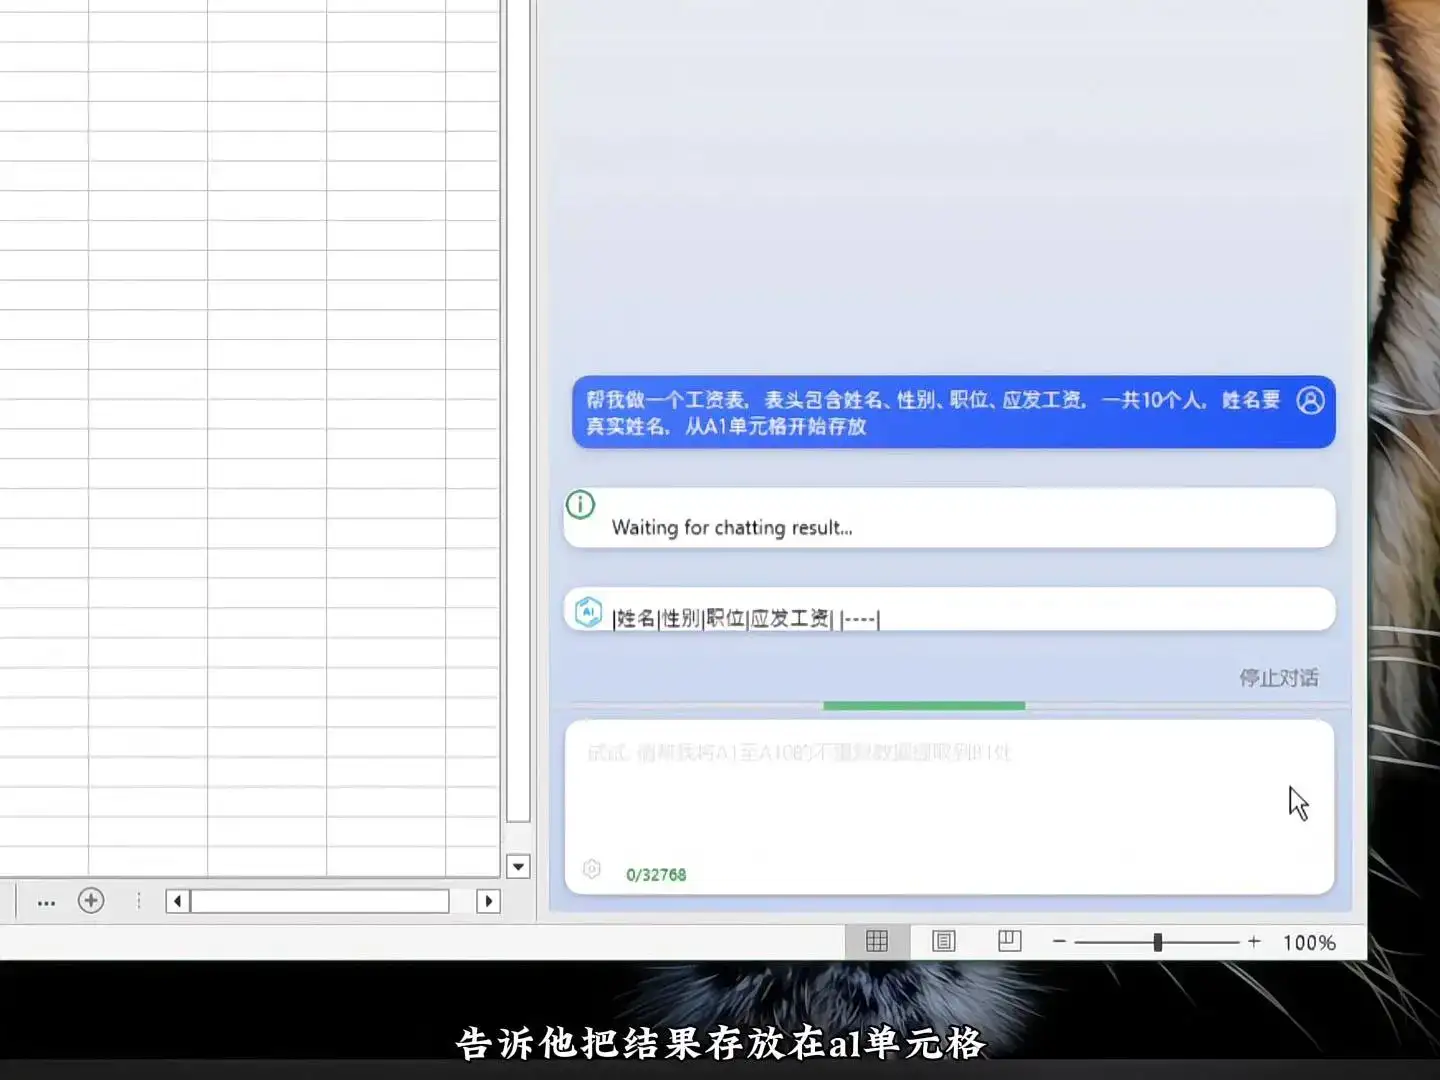Click 停止对话 to stop the AI chat

coord(1279,677)
